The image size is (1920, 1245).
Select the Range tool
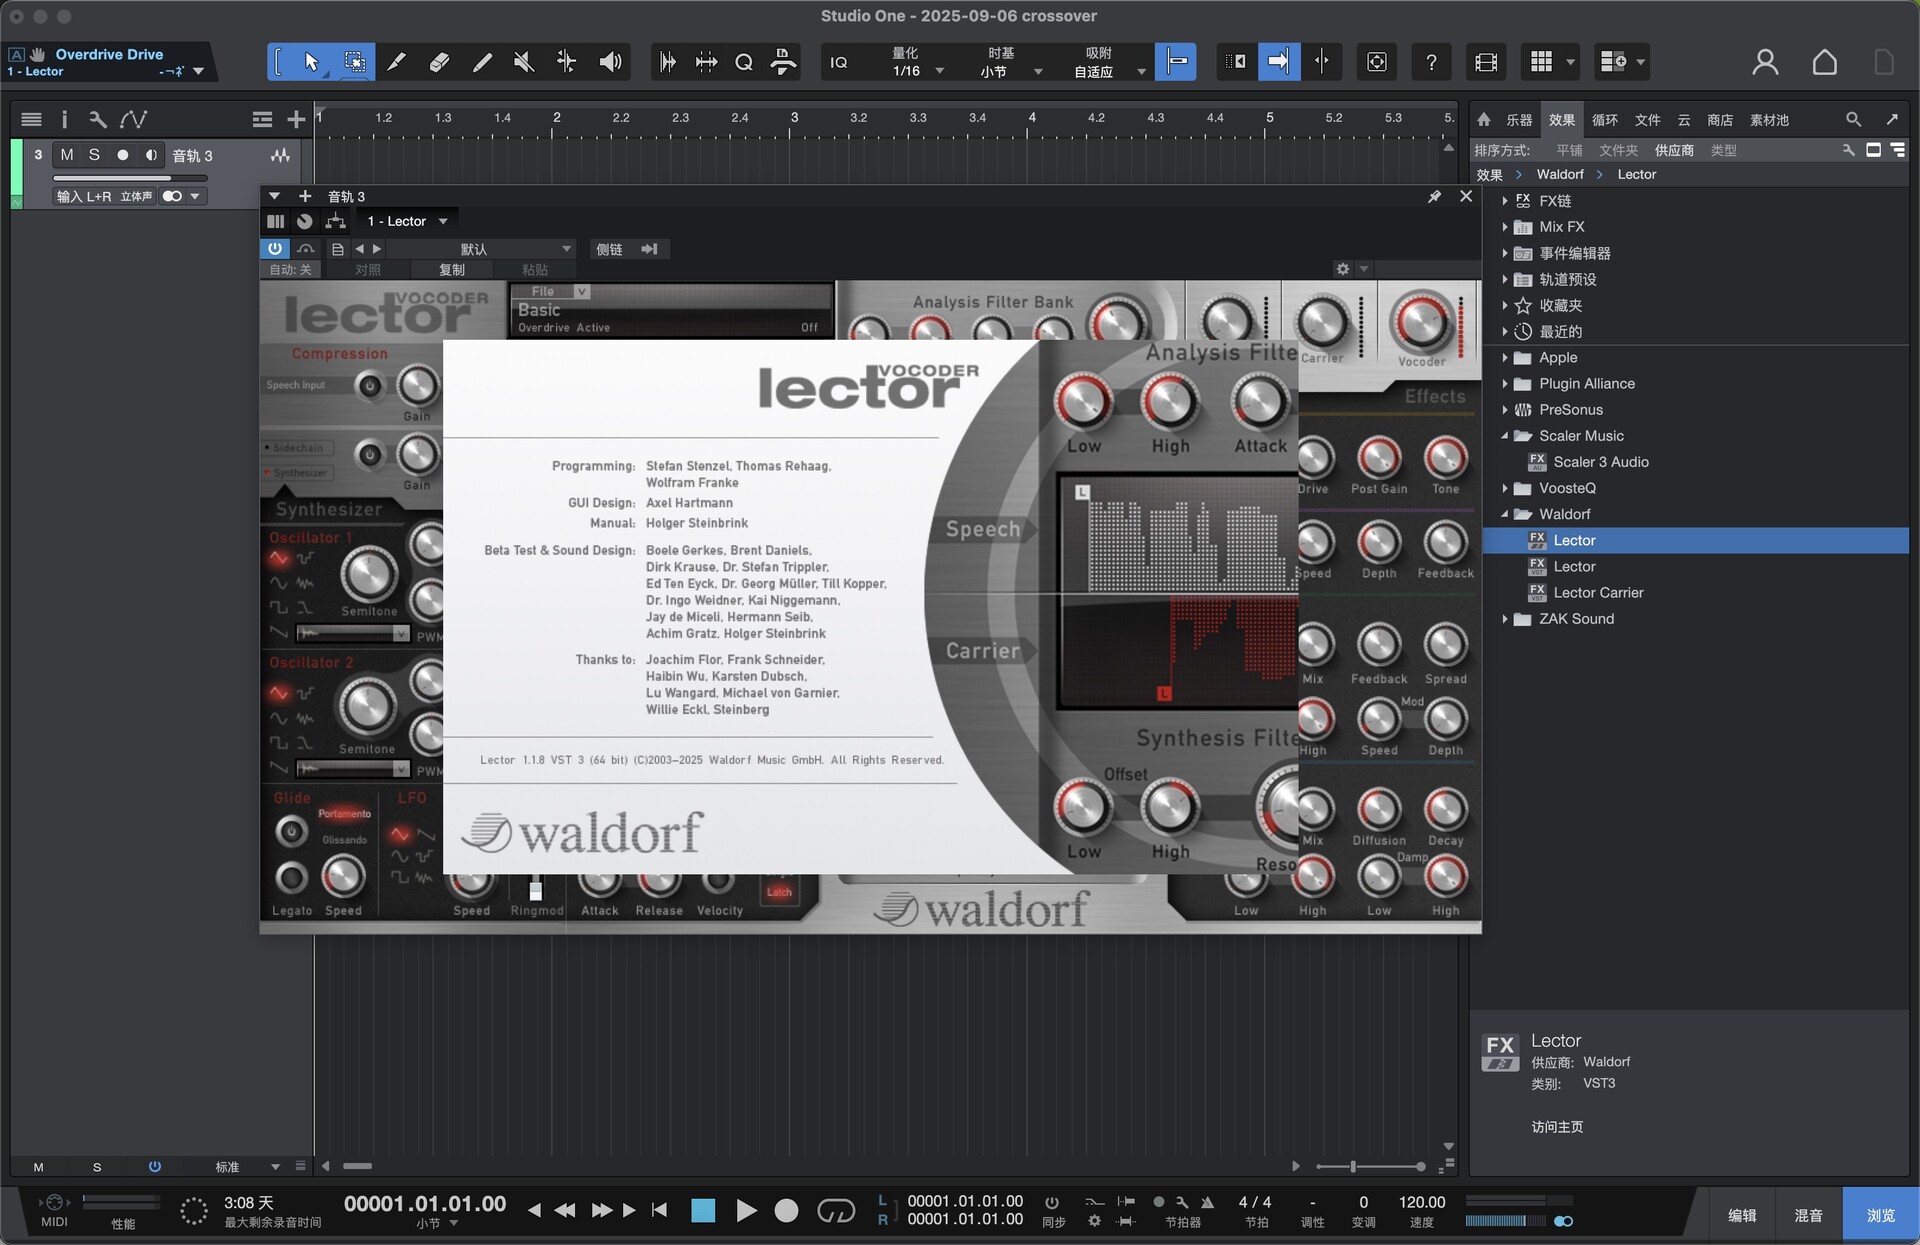point(355,62)
